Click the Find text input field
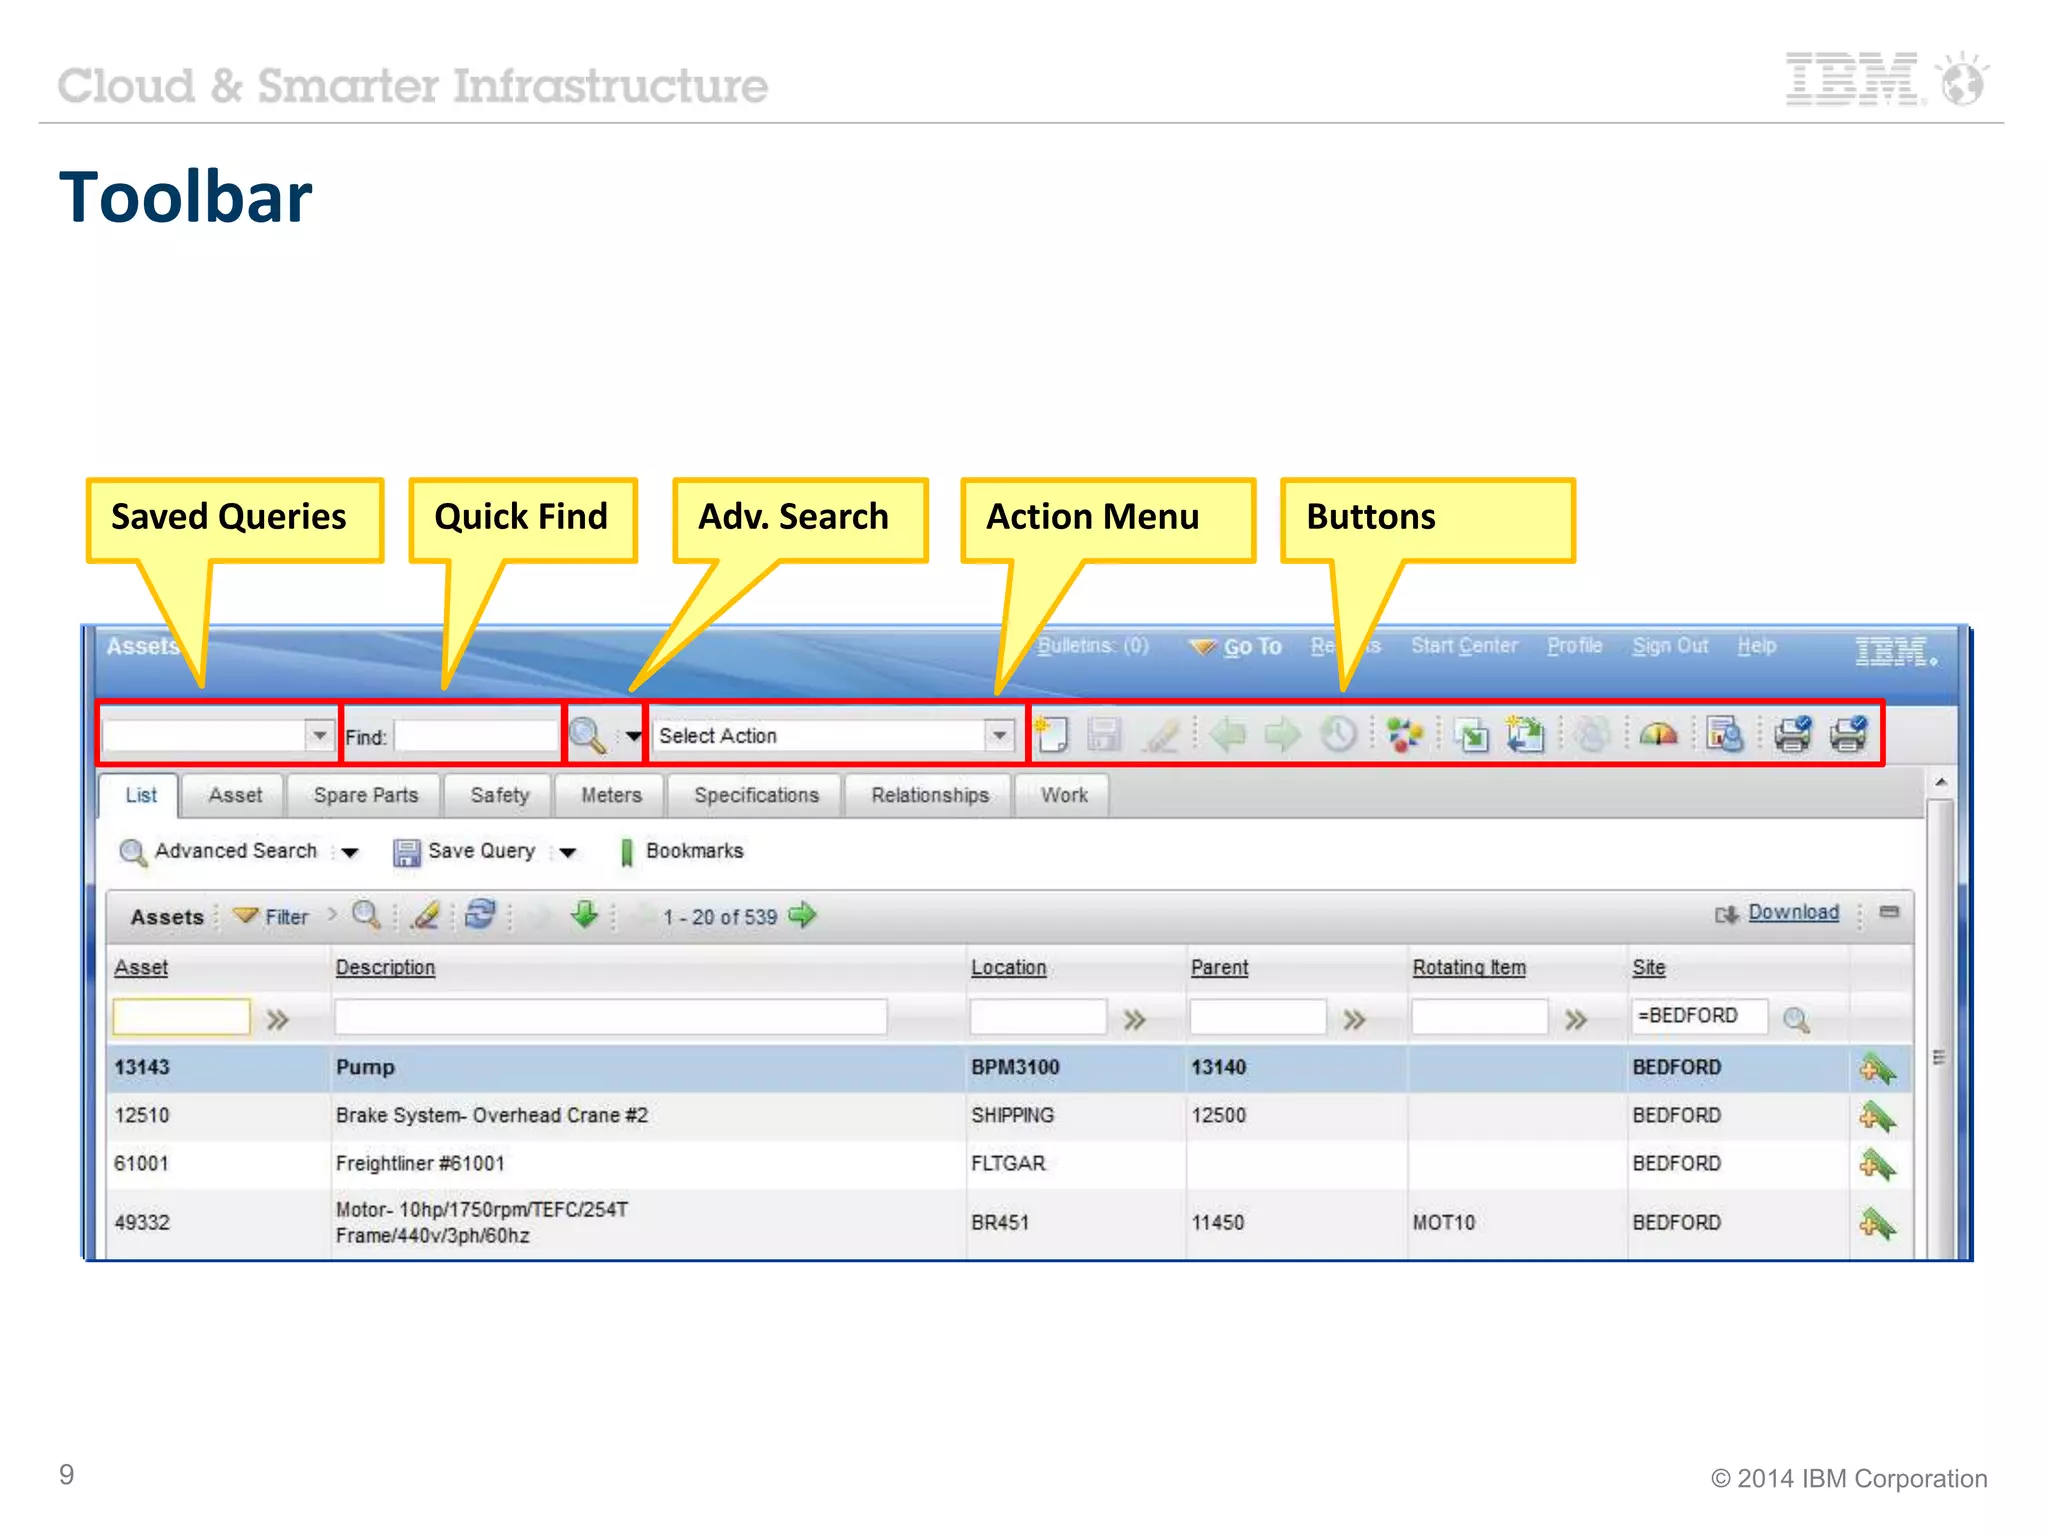 tap(476, 737)
